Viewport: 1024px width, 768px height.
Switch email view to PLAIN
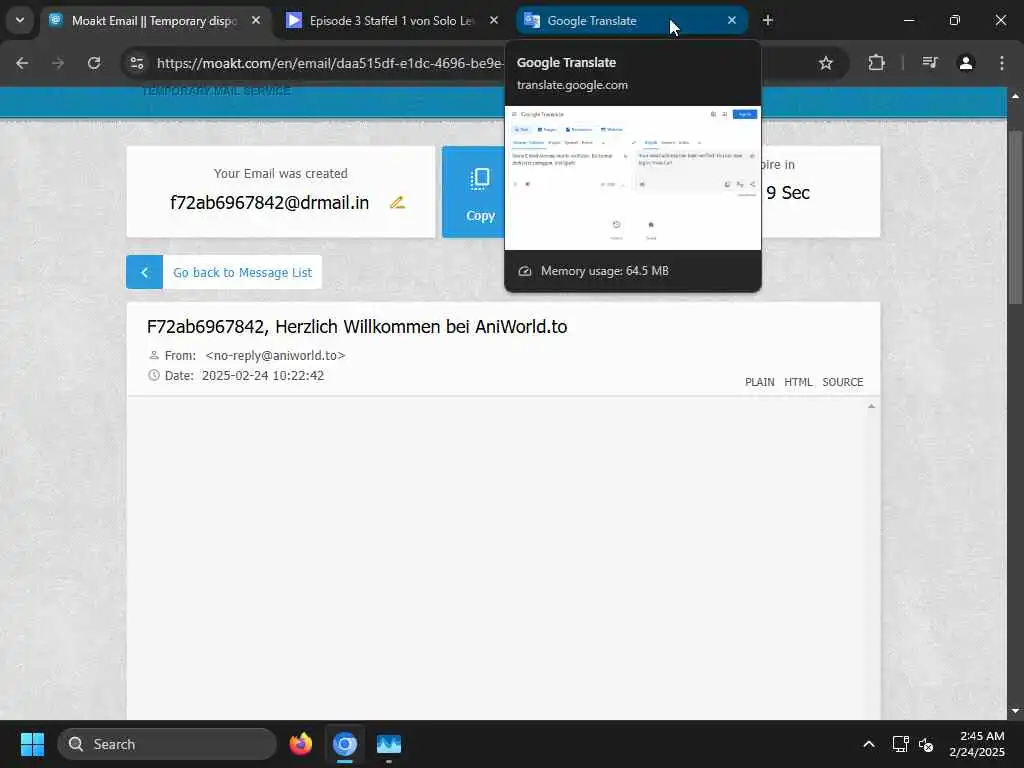(x=760, y=382)
